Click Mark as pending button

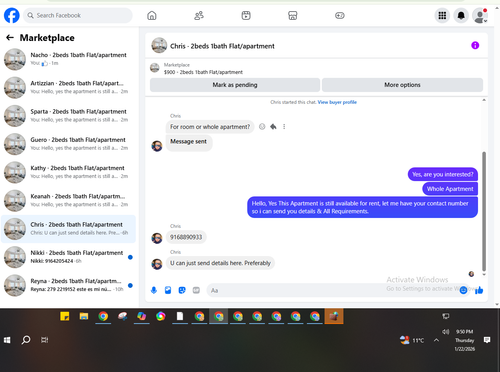[235, 85]
